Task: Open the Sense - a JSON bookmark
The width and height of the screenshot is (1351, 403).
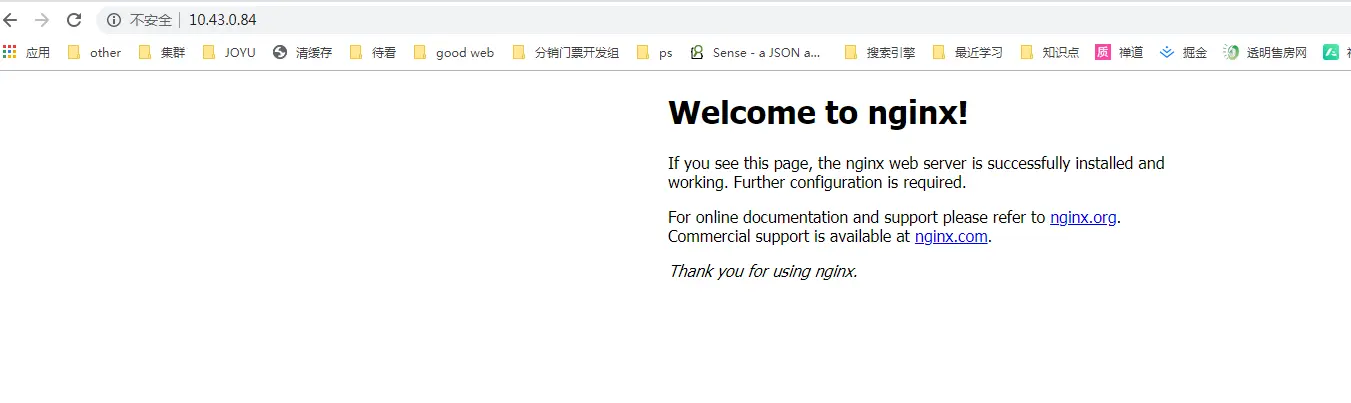Action: 757,53
